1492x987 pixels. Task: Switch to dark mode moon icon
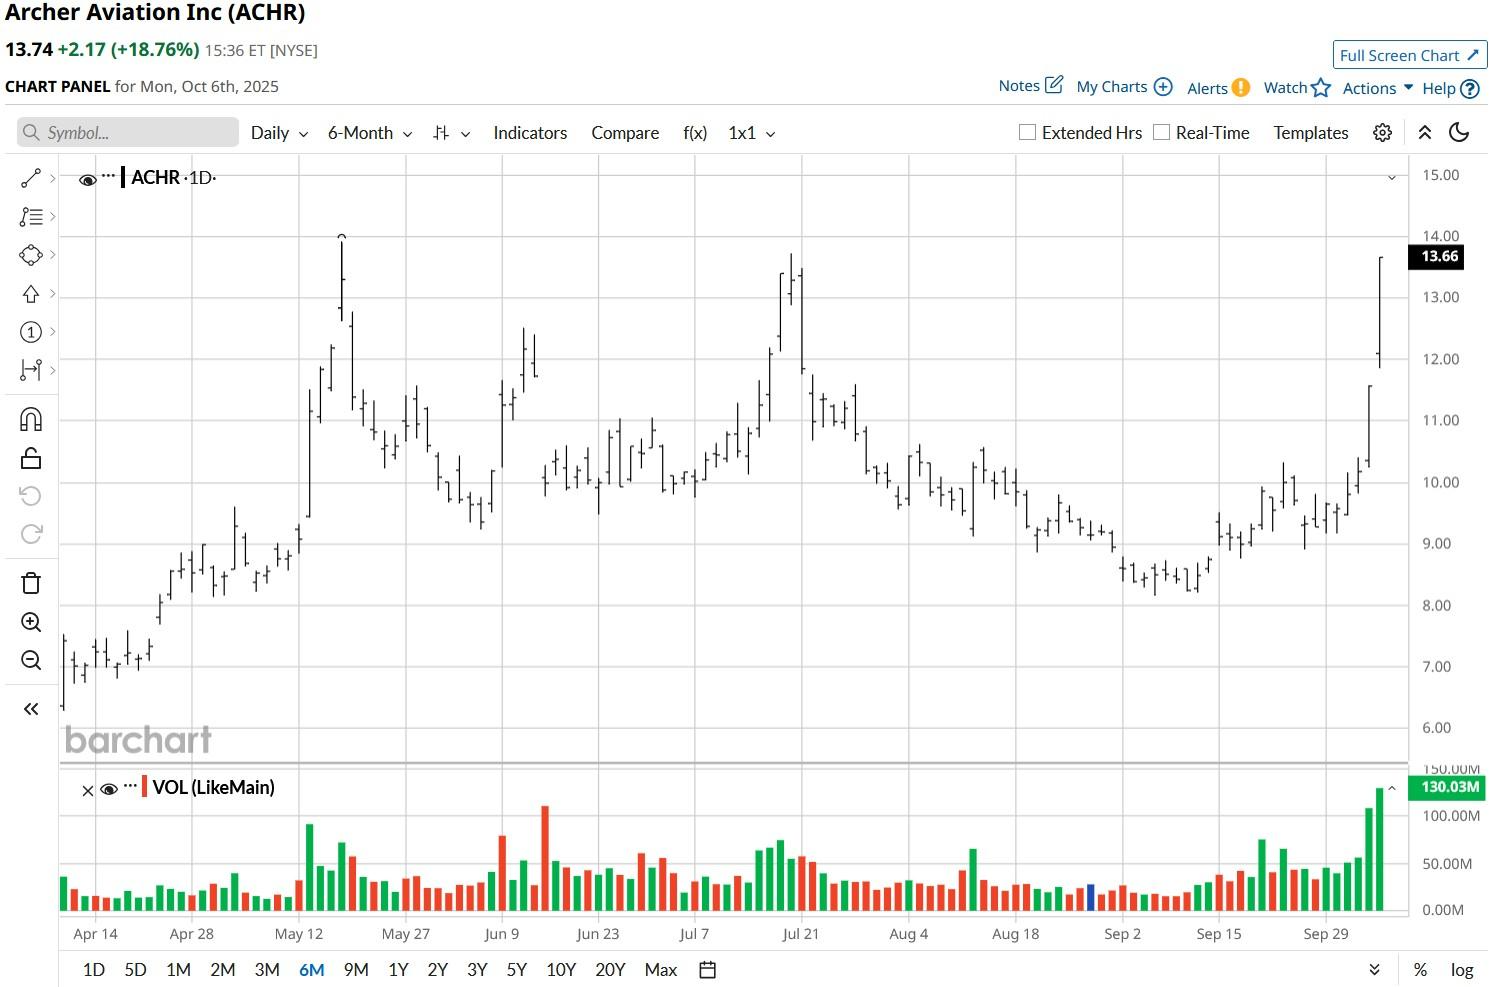pyautogui.click(x=1459, y=133)
